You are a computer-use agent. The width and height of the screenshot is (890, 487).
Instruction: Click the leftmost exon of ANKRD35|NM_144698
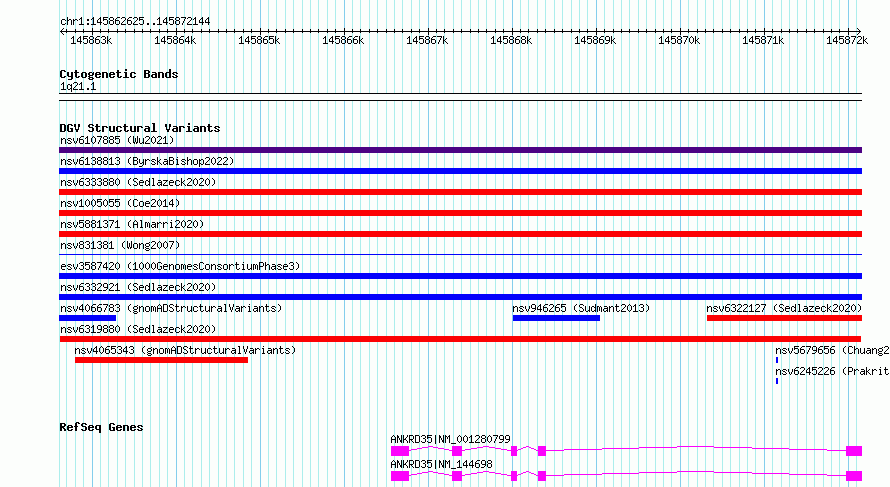[400, 476]
